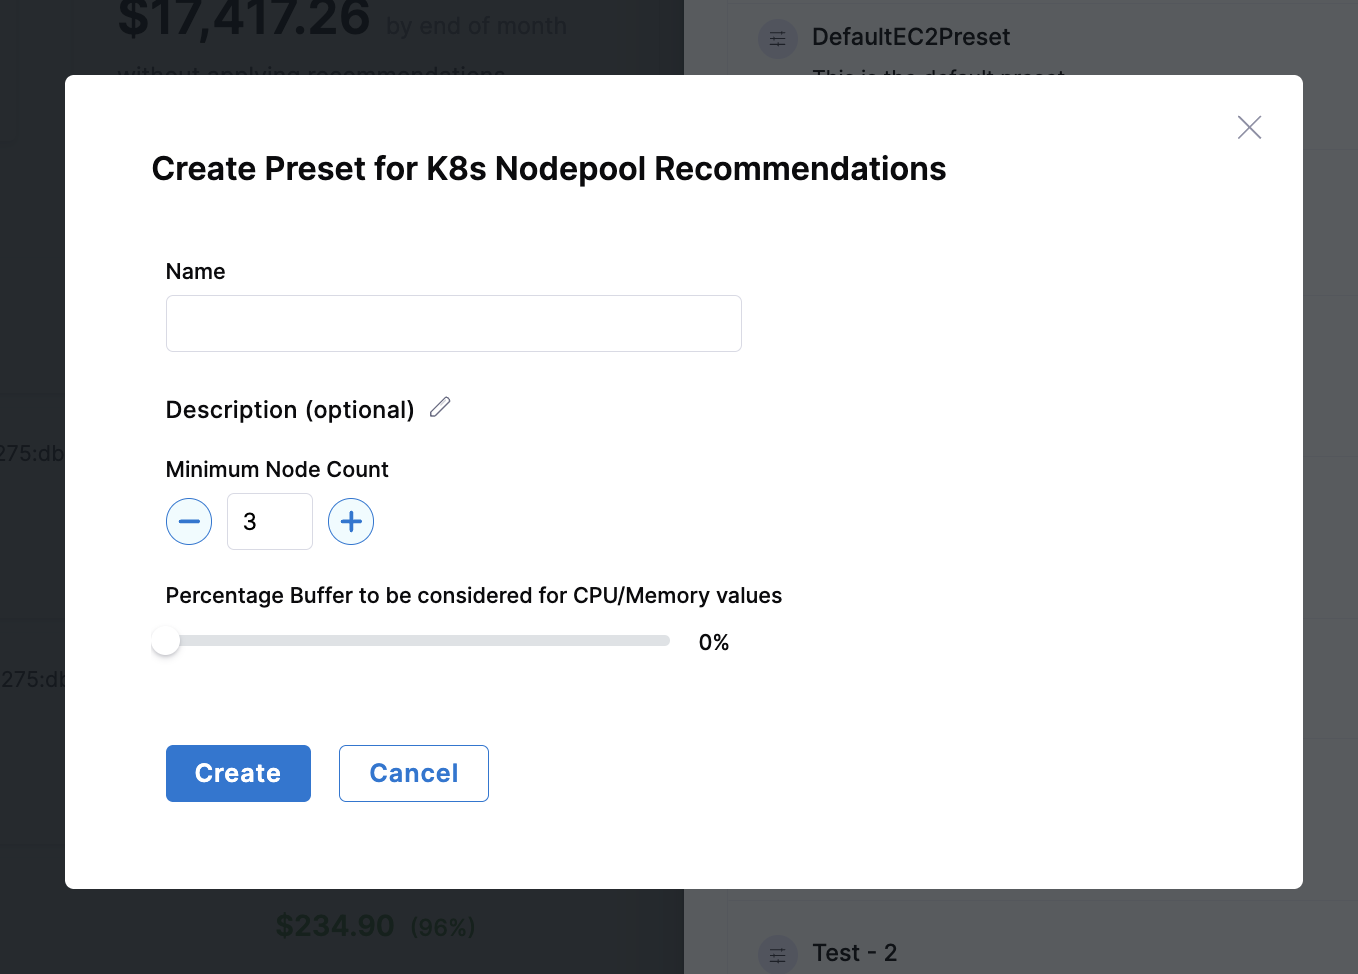Select the DefaultEC2Preset entry name
This screenshot has width=1358, height=974.
910,37
